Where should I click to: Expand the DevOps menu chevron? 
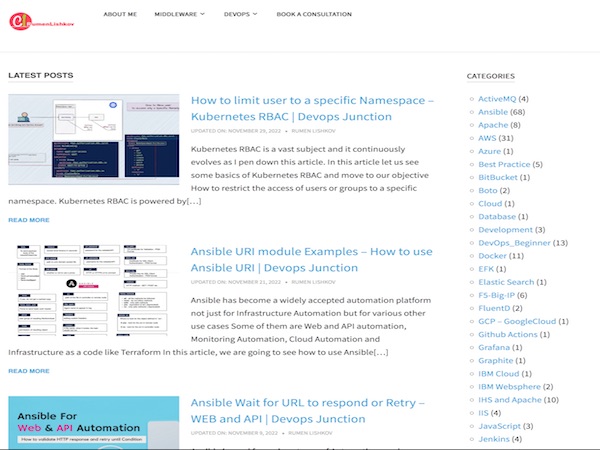coord(255,15)
